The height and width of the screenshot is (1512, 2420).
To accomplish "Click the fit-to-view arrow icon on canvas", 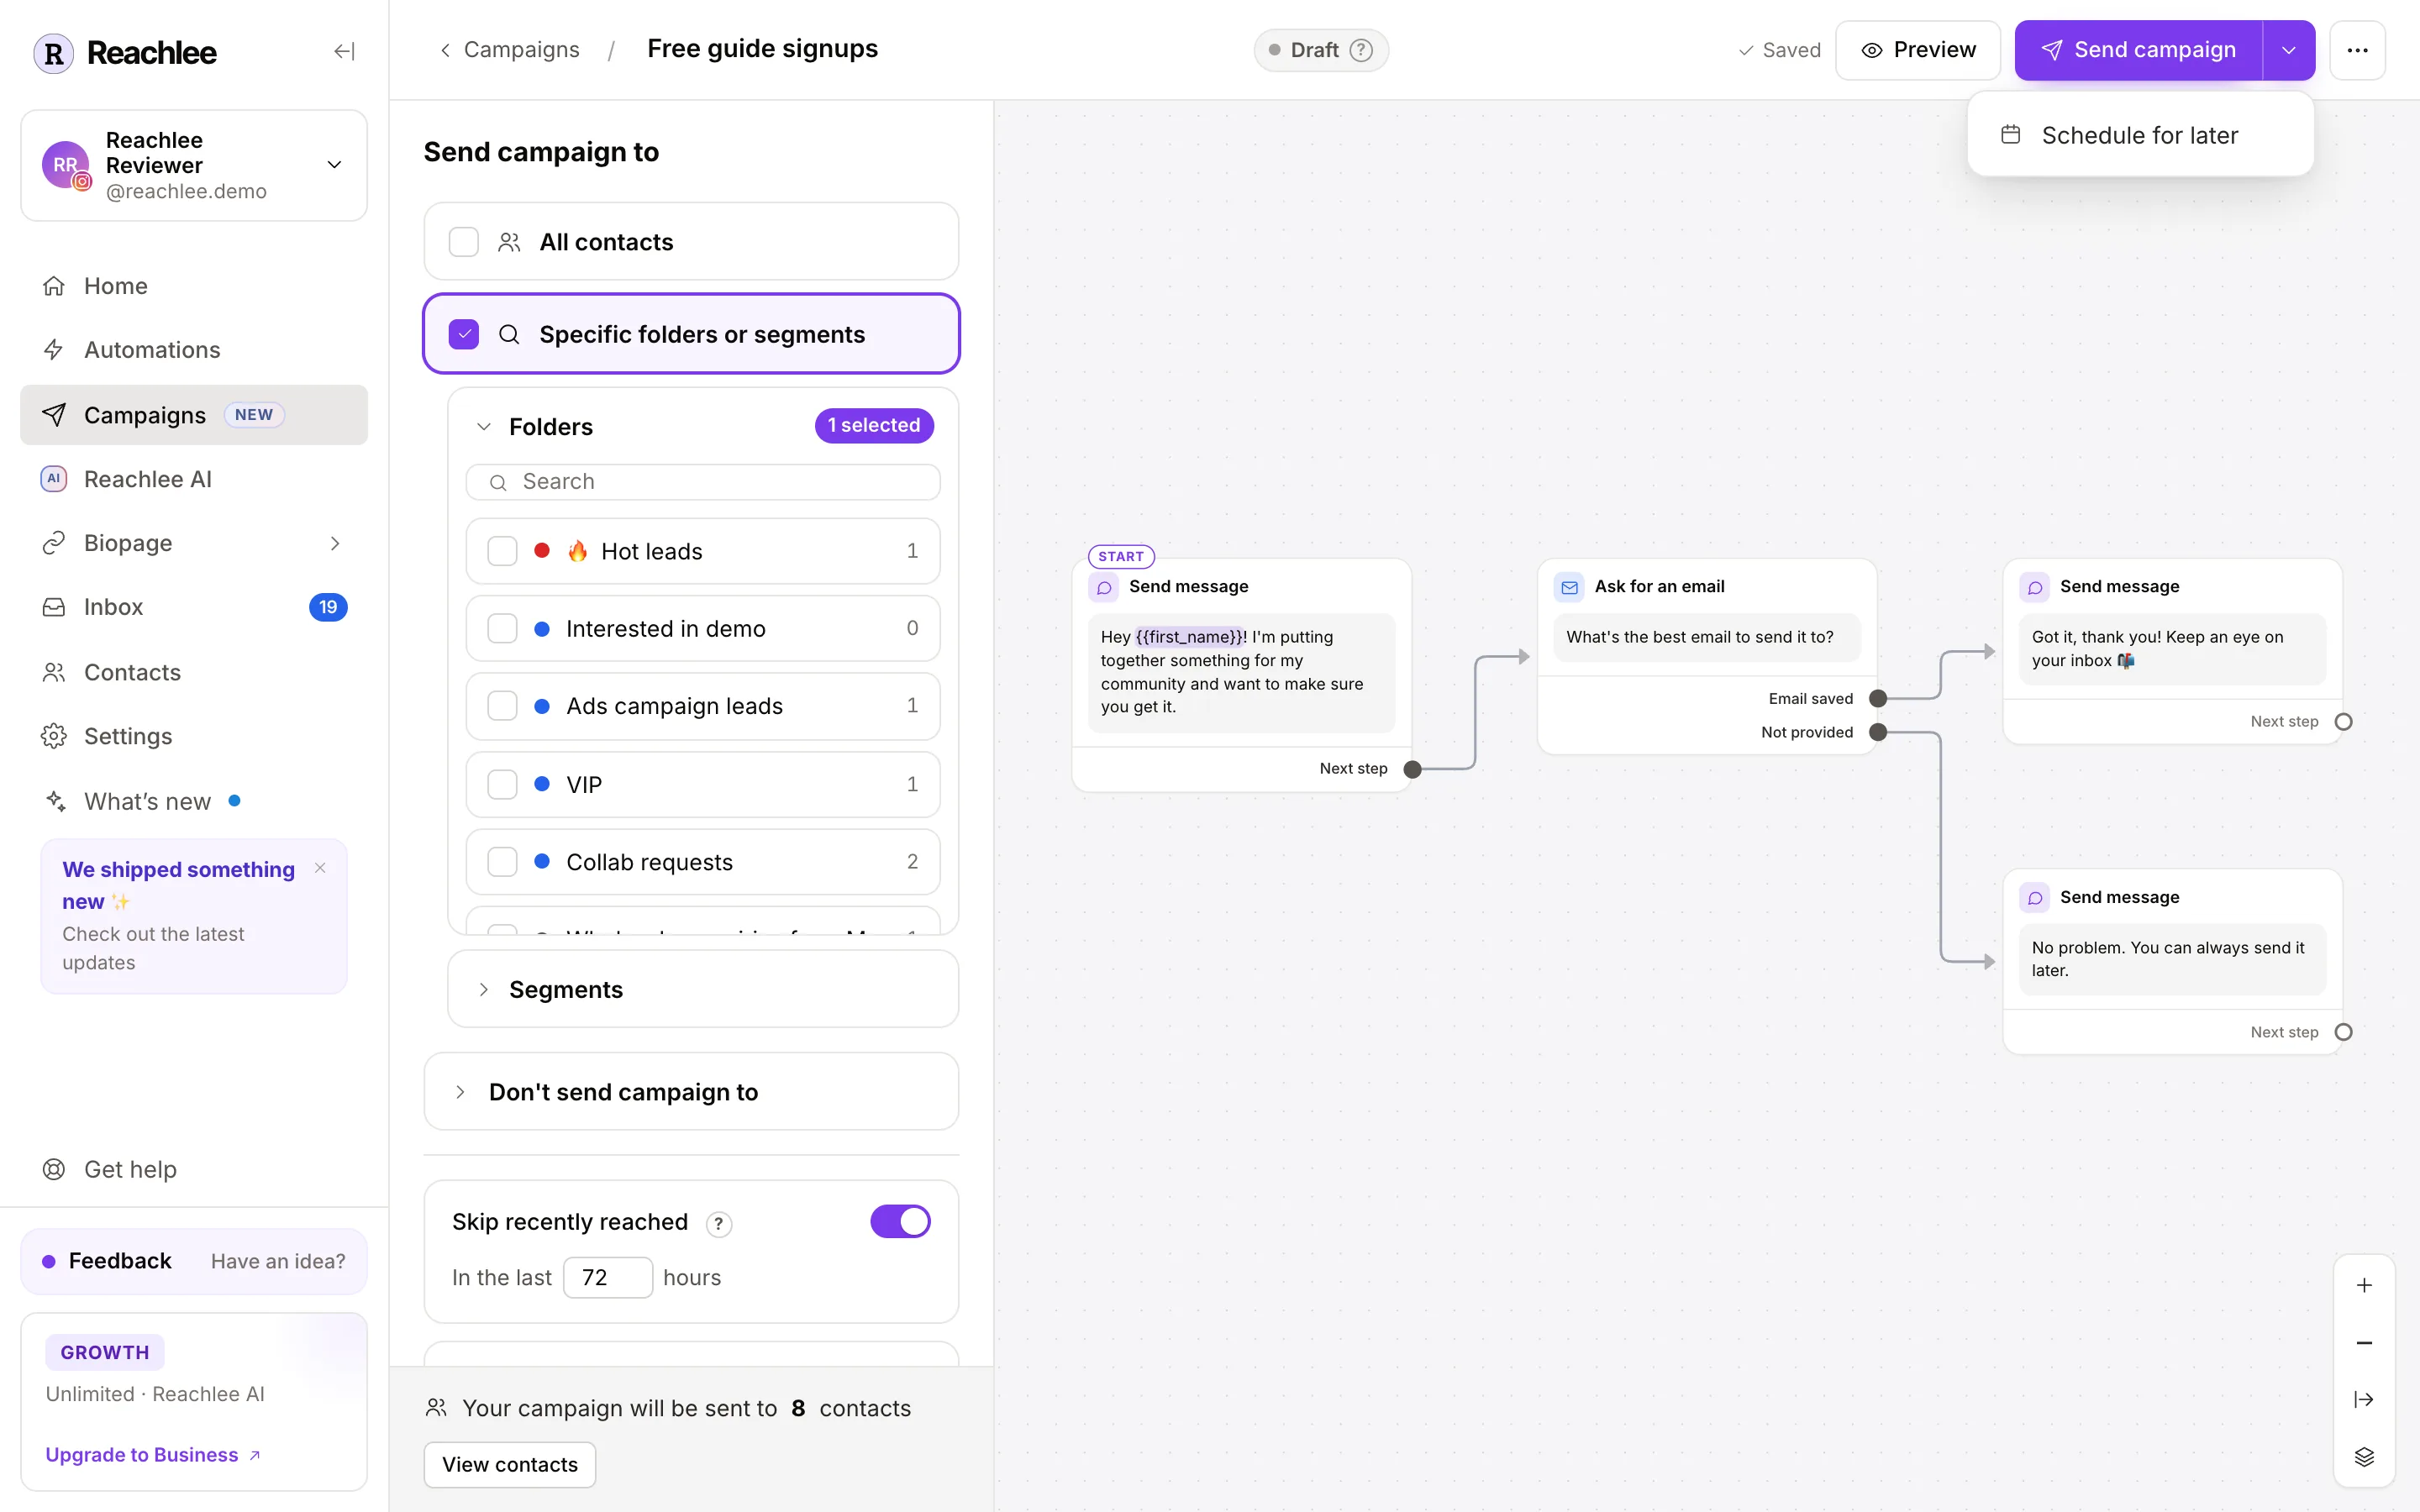I will [2364, 1399].
